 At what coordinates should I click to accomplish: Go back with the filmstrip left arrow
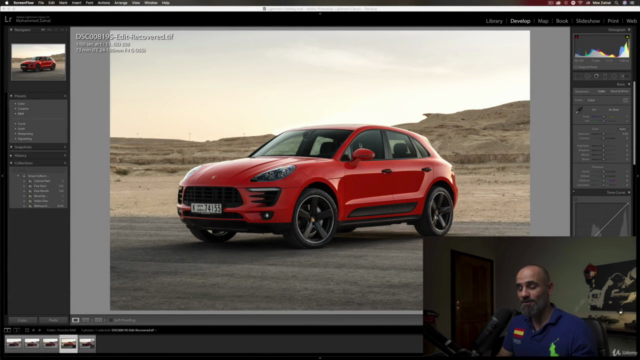pos(33,330)
